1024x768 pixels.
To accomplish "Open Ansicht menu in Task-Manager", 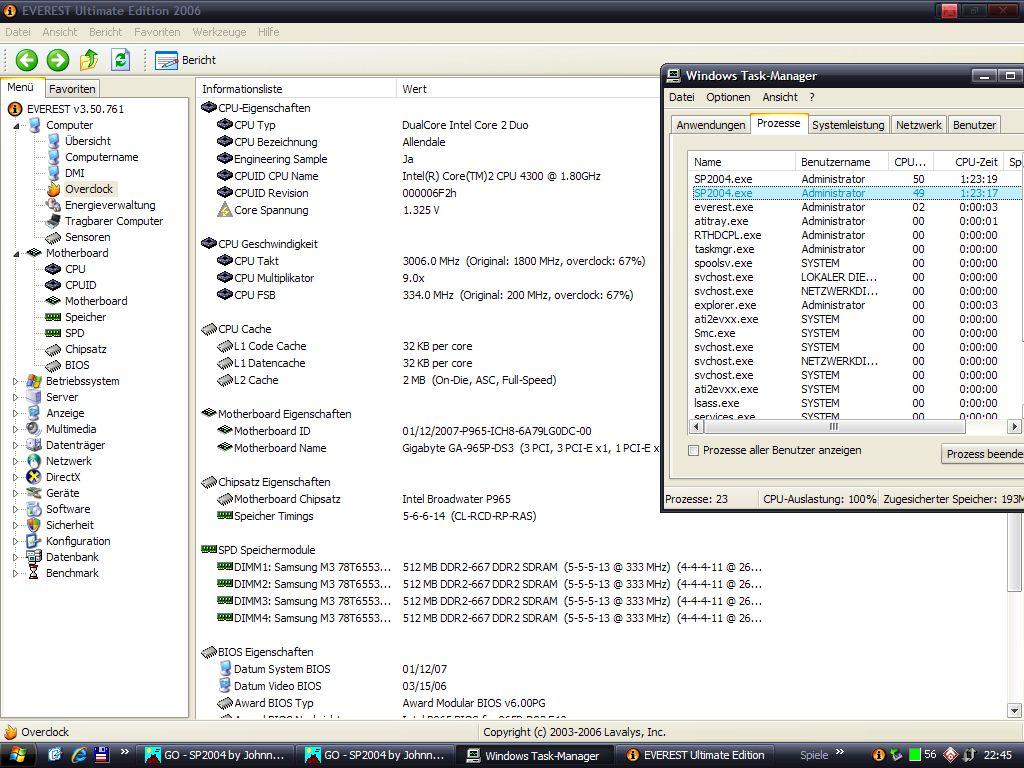I will (x=780, y=97).
